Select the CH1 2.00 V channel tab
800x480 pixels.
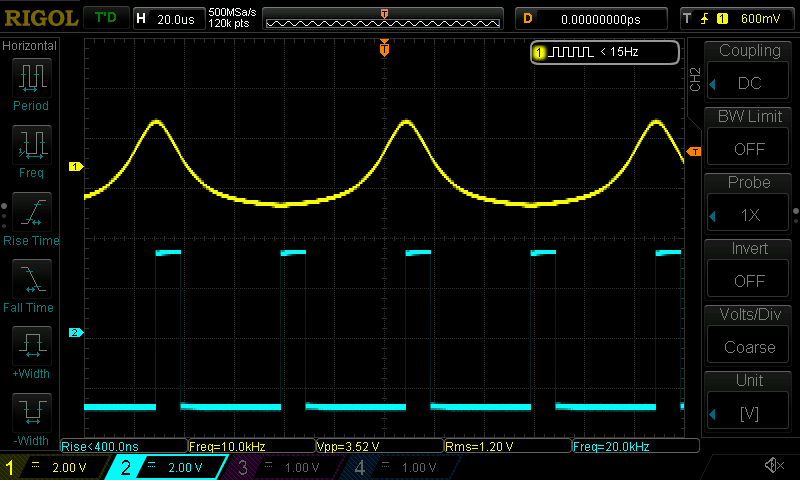point(54,467)
